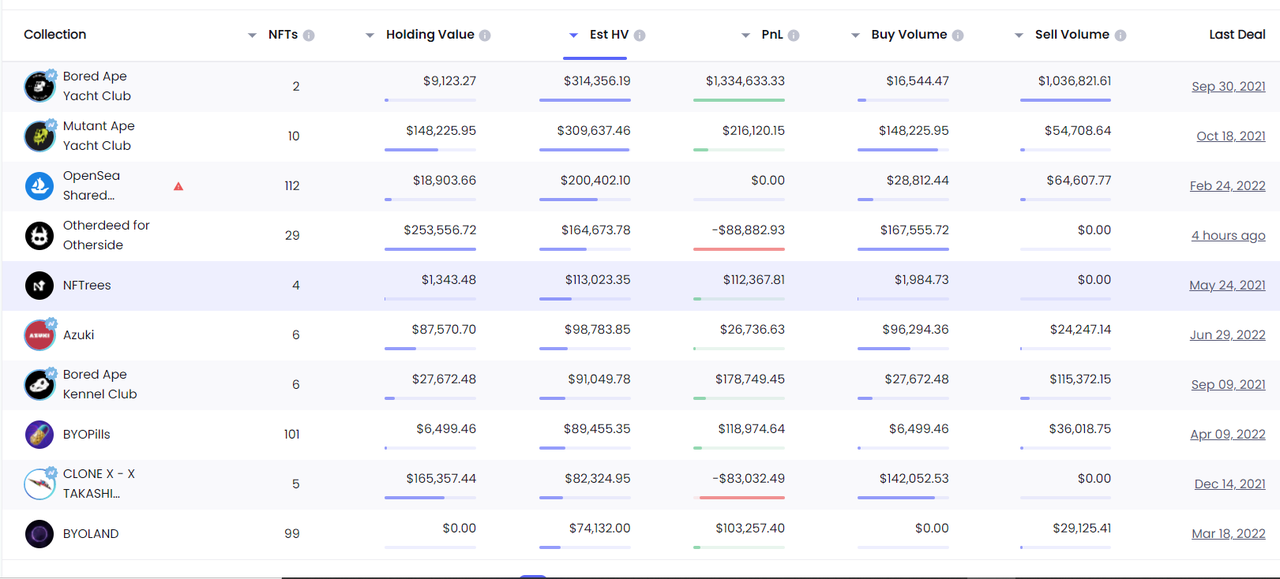
Task: Sort by Holding Value using its arrow
Action: point(370,36)
